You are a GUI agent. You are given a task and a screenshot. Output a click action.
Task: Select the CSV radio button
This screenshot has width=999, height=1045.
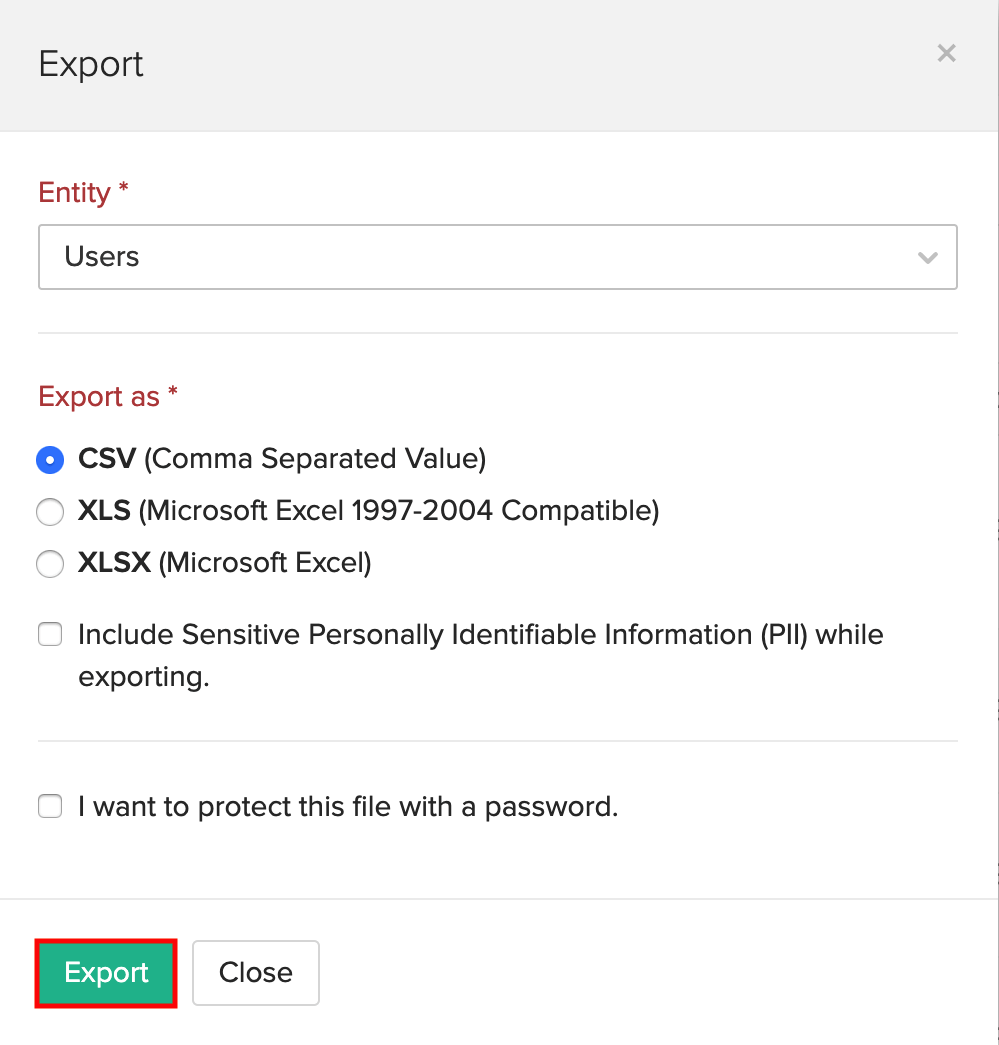pos(50,460)
